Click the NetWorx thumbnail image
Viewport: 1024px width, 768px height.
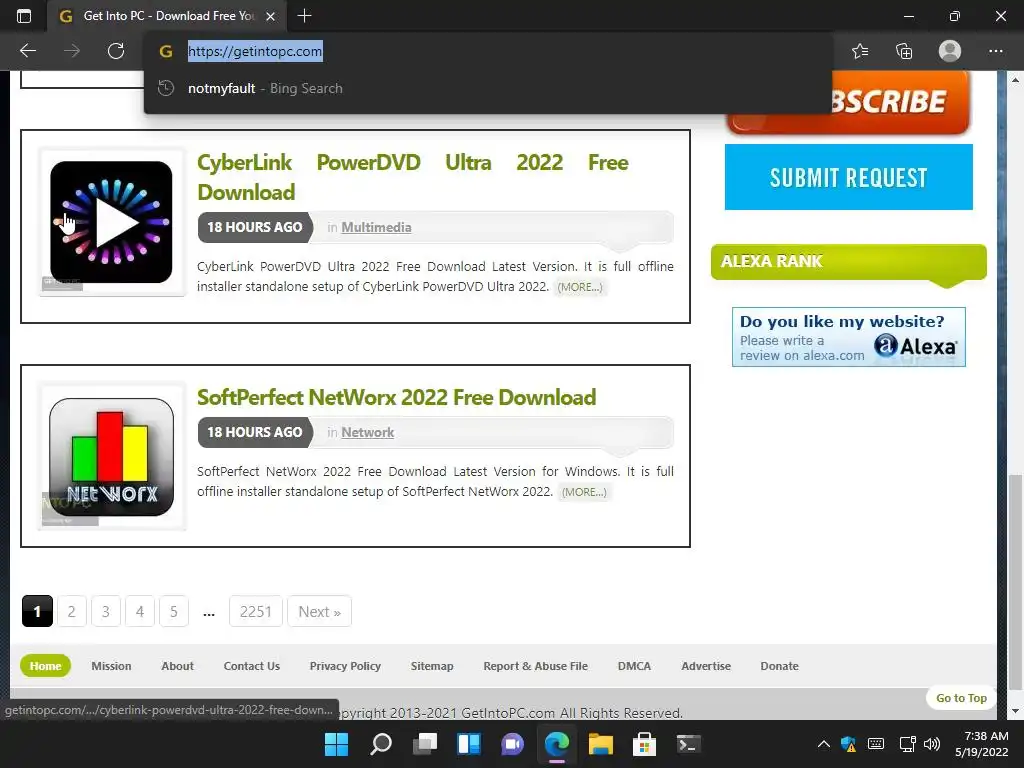pos(112,456)
